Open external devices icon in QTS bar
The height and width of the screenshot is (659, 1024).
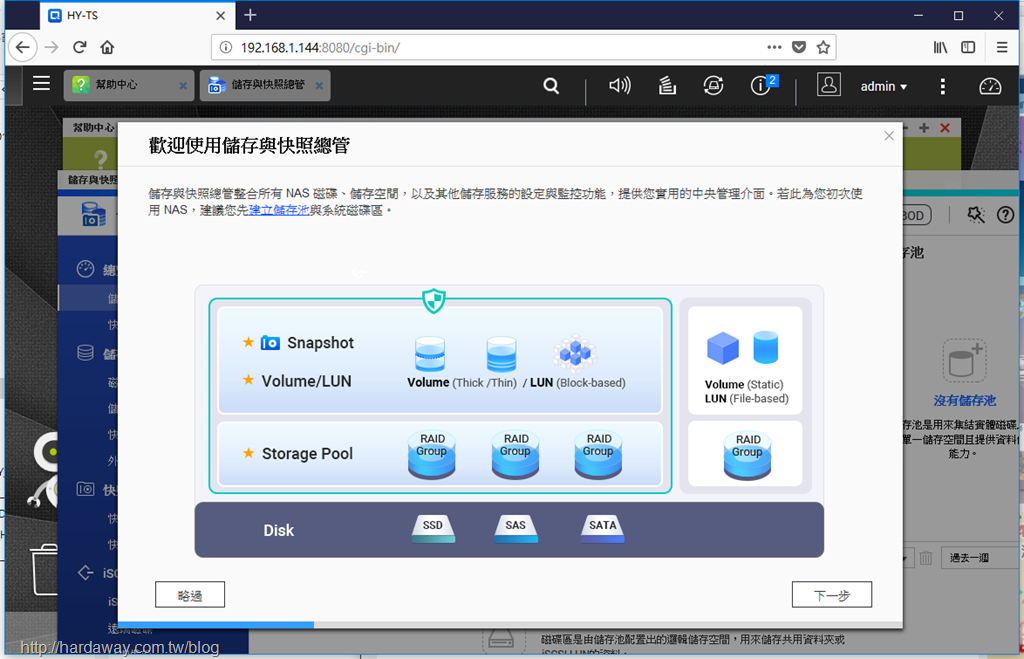pyautogui.click(x=713, y=86)
